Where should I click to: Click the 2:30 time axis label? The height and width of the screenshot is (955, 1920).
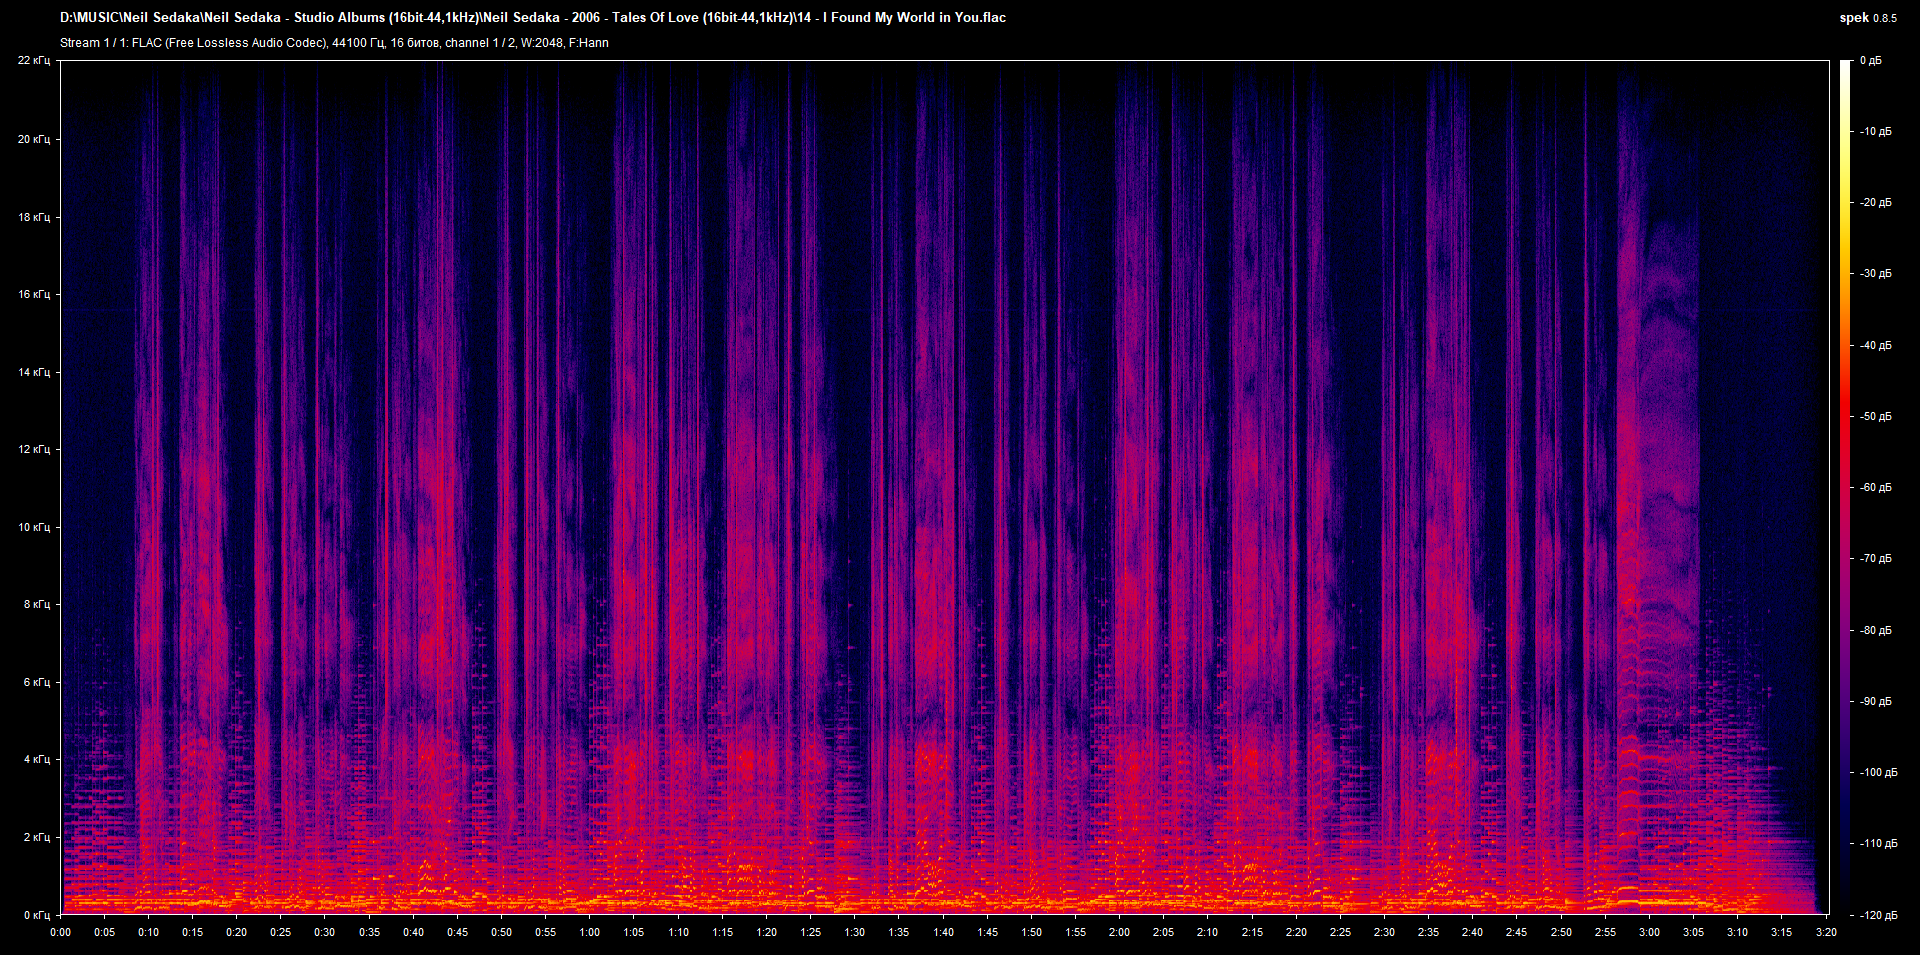point(1384,932)
